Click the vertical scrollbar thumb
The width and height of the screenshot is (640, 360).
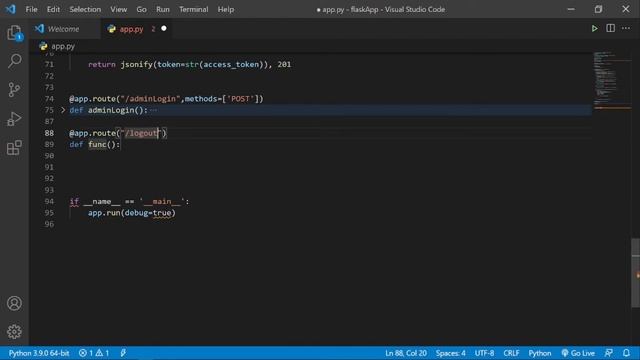tap(636, 273)
